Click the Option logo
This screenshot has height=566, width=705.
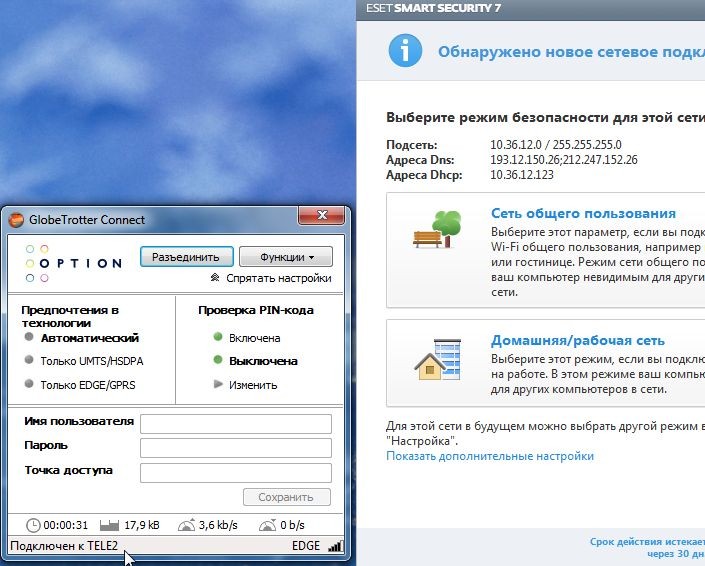point(73,262)
